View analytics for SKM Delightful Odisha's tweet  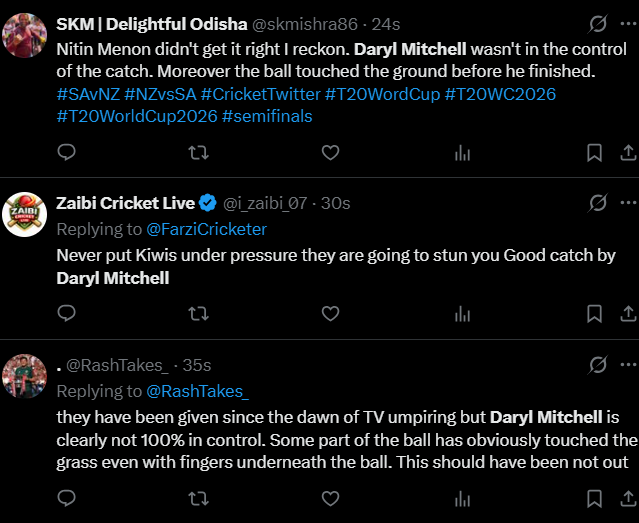click(462, 152)
